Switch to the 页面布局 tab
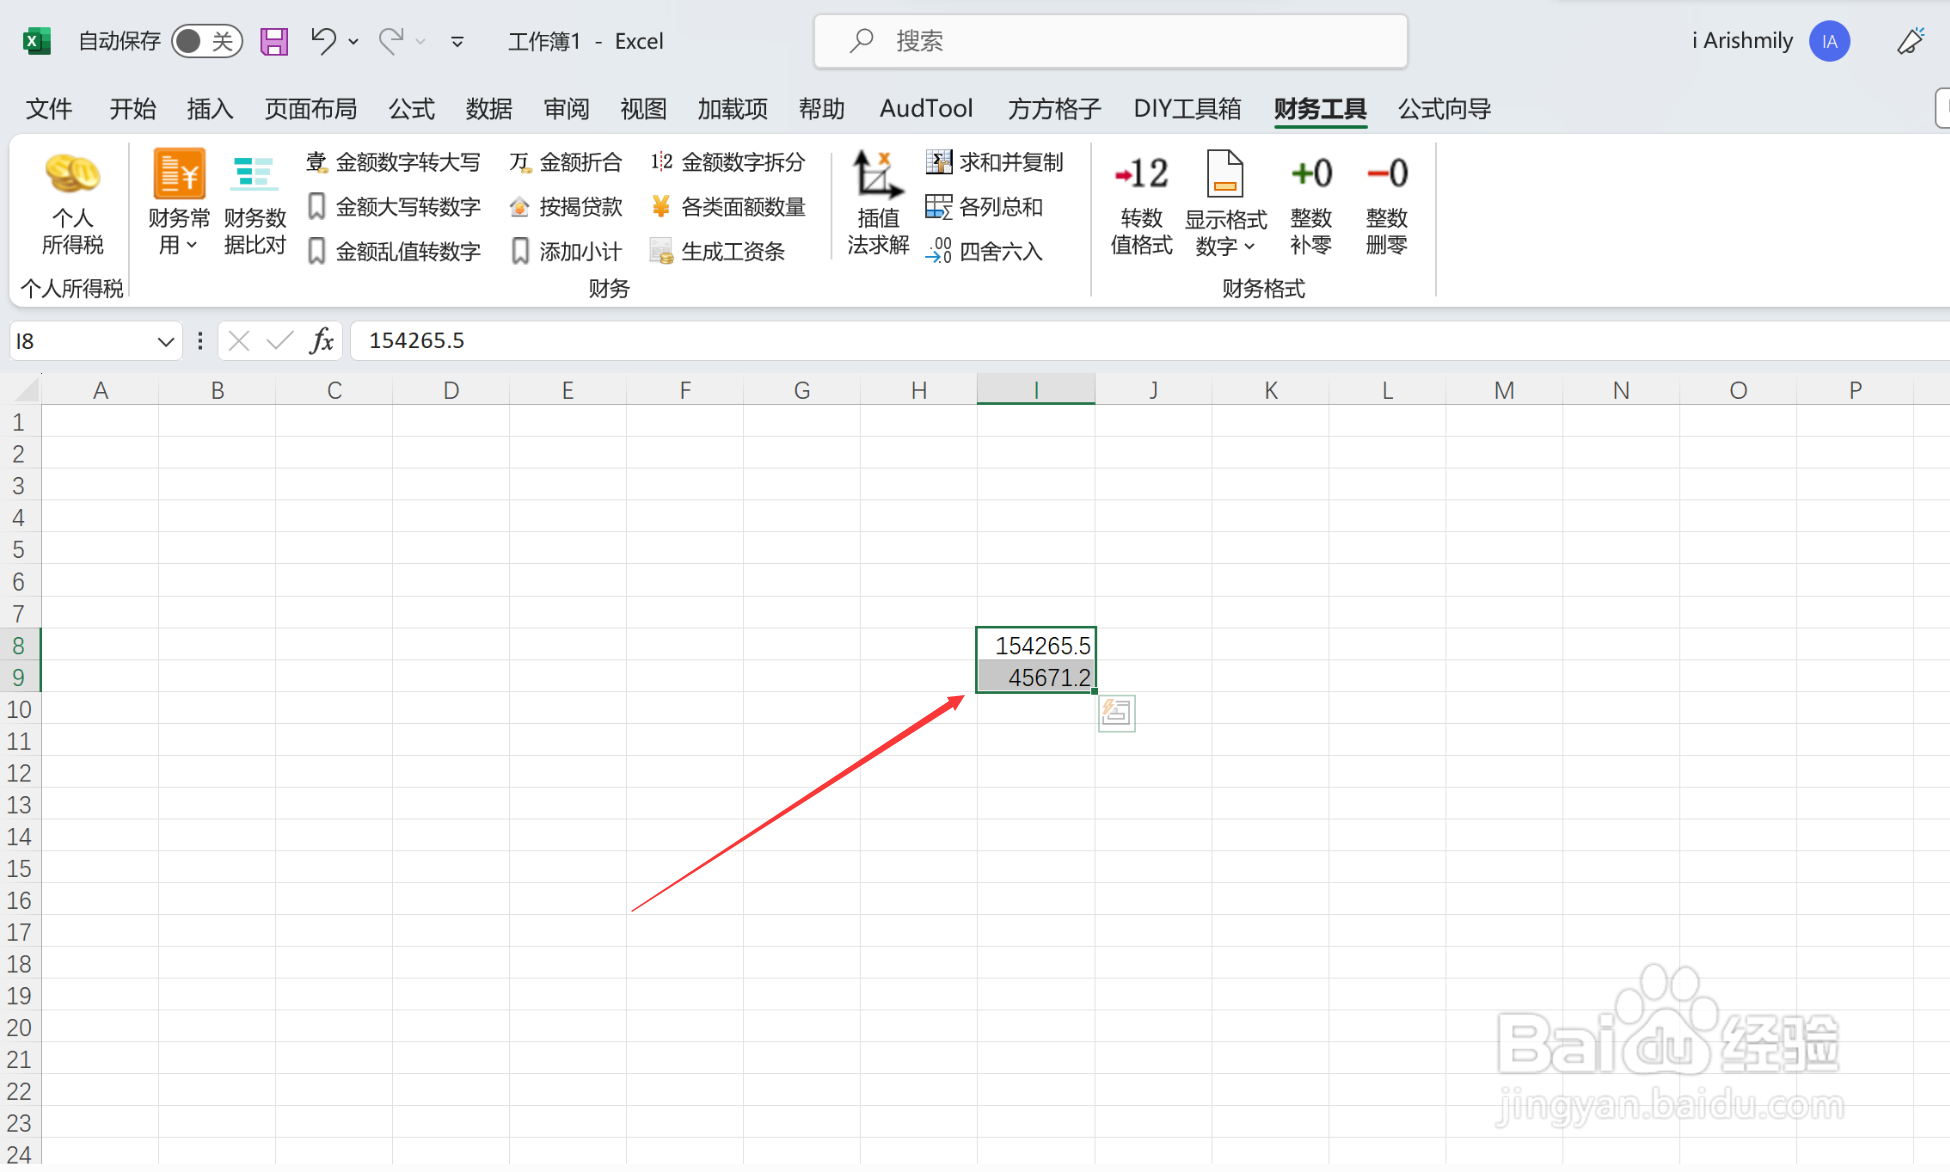The width and height of the screenshot is (1950, 1172). coord(311,108)
